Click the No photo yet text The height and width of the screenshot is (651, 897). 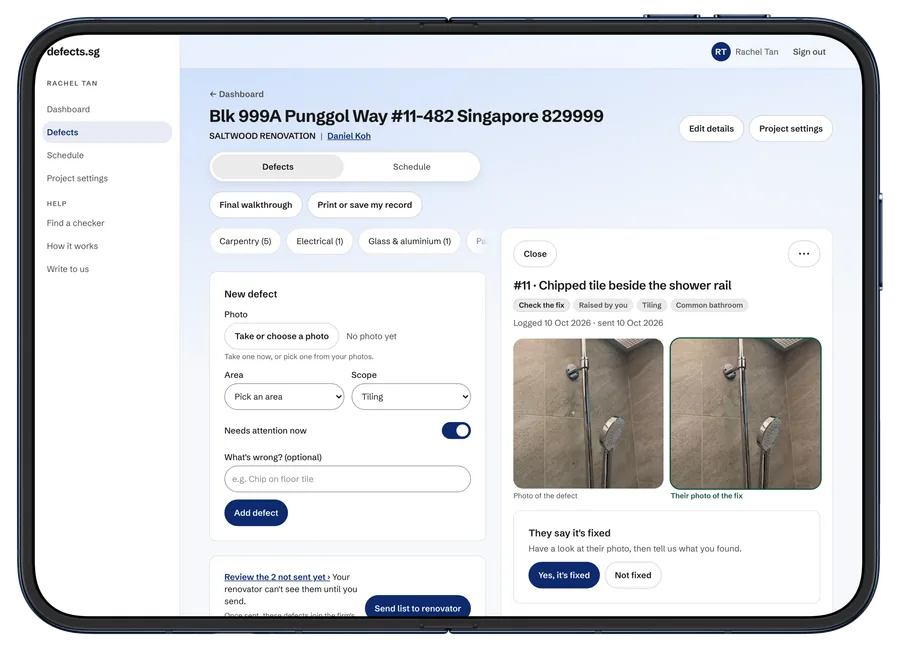click(x=371, y=336)
